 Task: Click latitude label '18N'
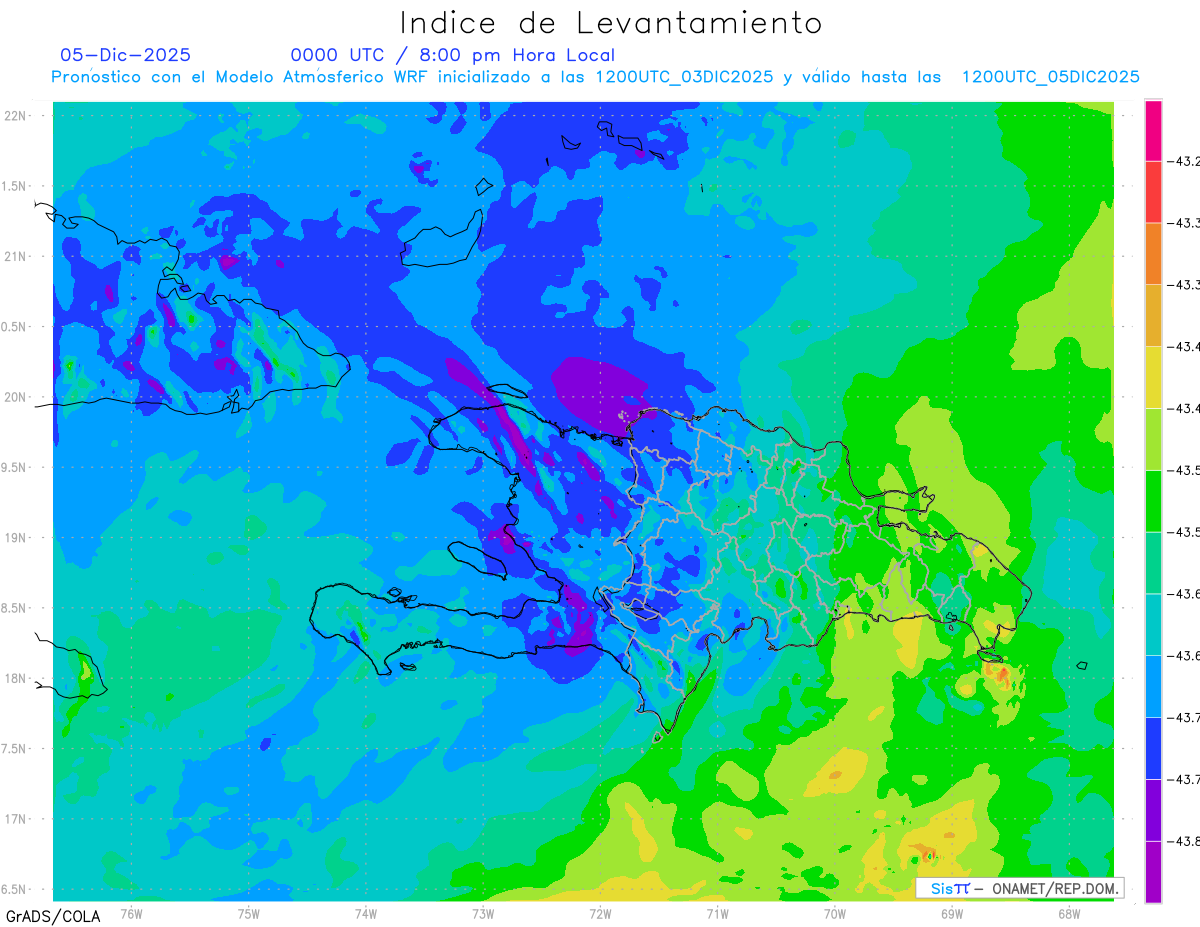15,678
